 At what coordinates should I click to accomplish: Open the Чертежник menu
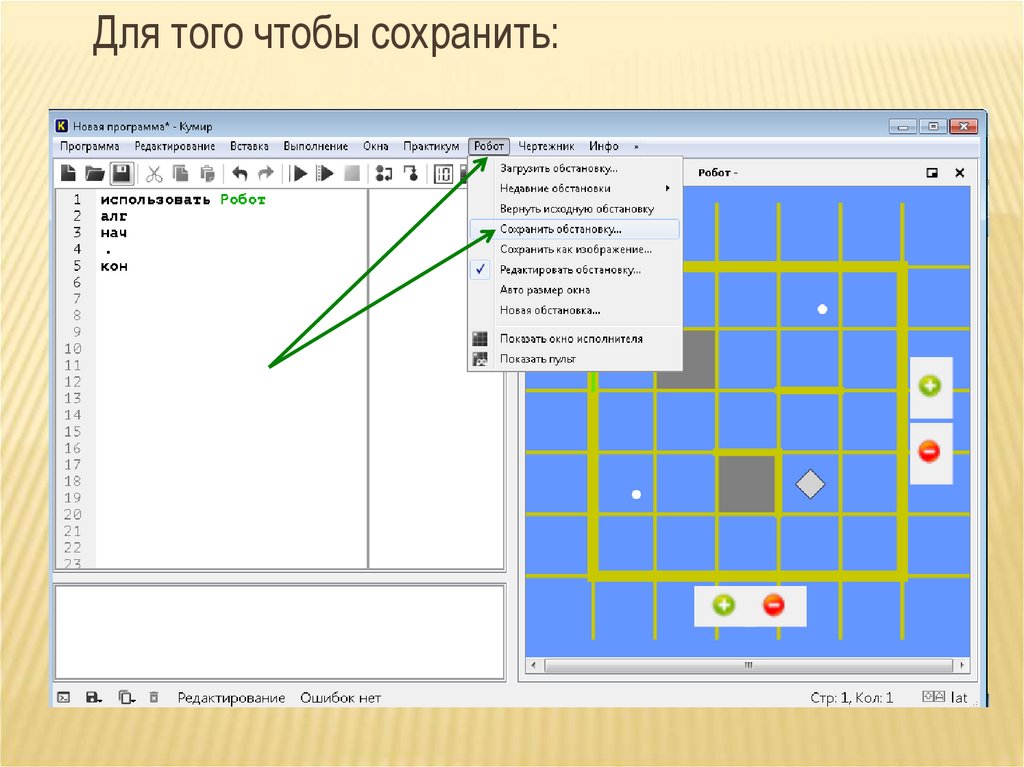coord(546,146)
